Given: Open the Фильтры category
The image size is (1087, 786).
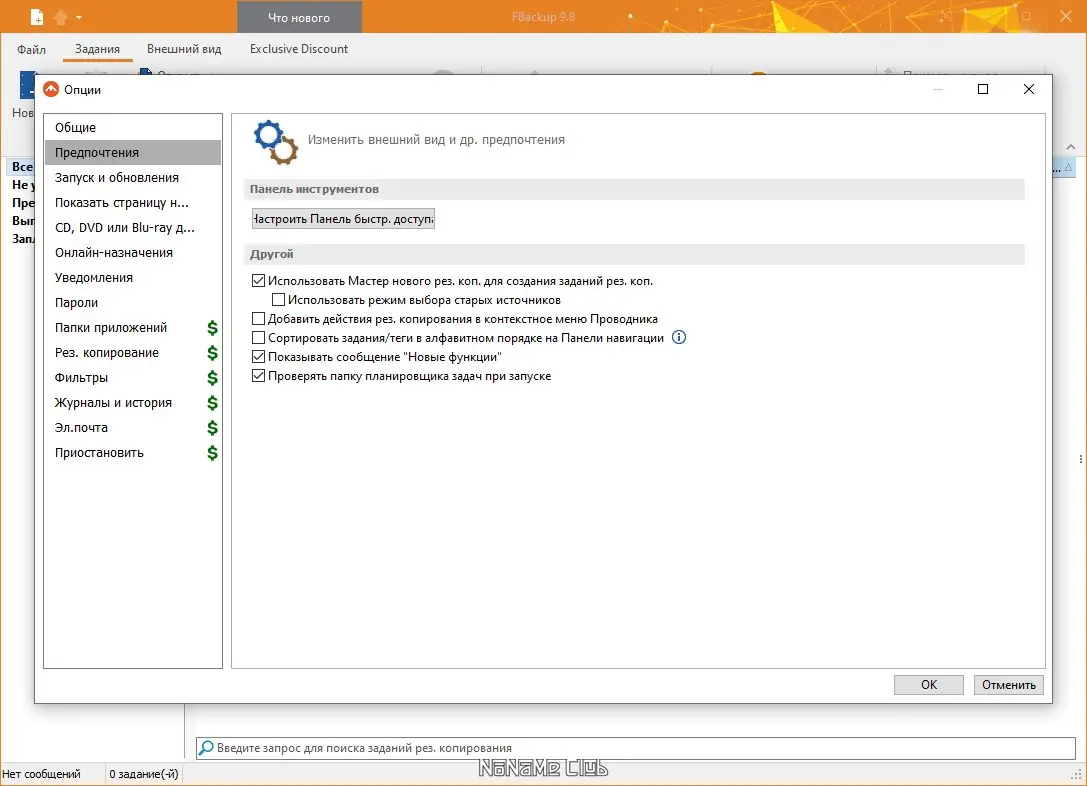Looking at the screenshot, I should coord(132,377).
